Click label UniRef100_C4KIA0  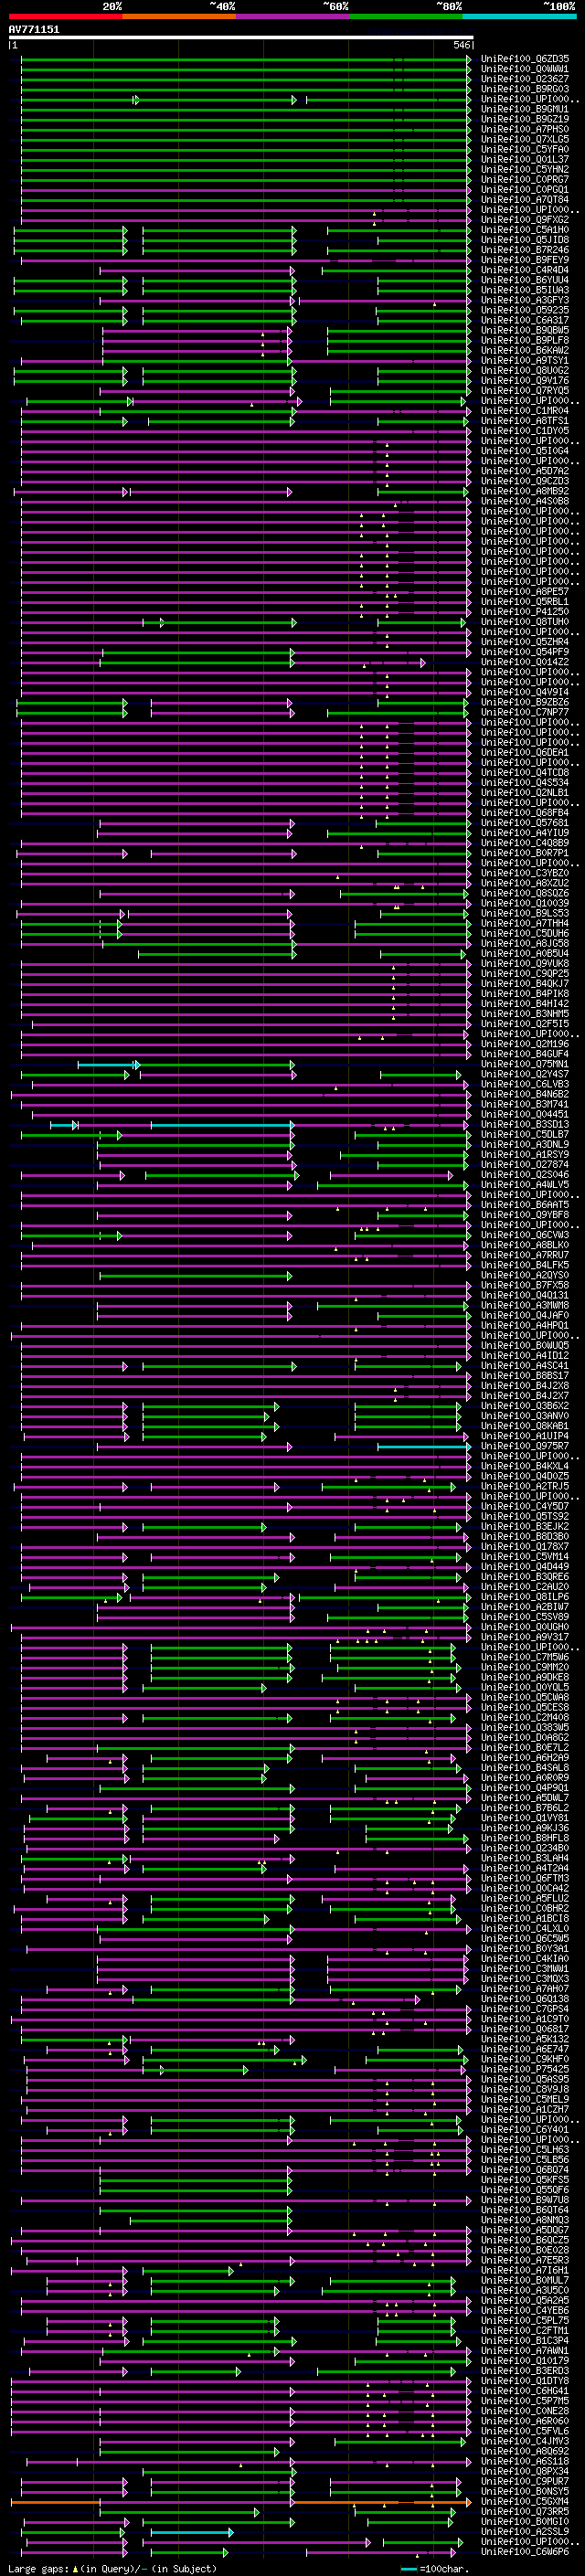point(525,1958)
